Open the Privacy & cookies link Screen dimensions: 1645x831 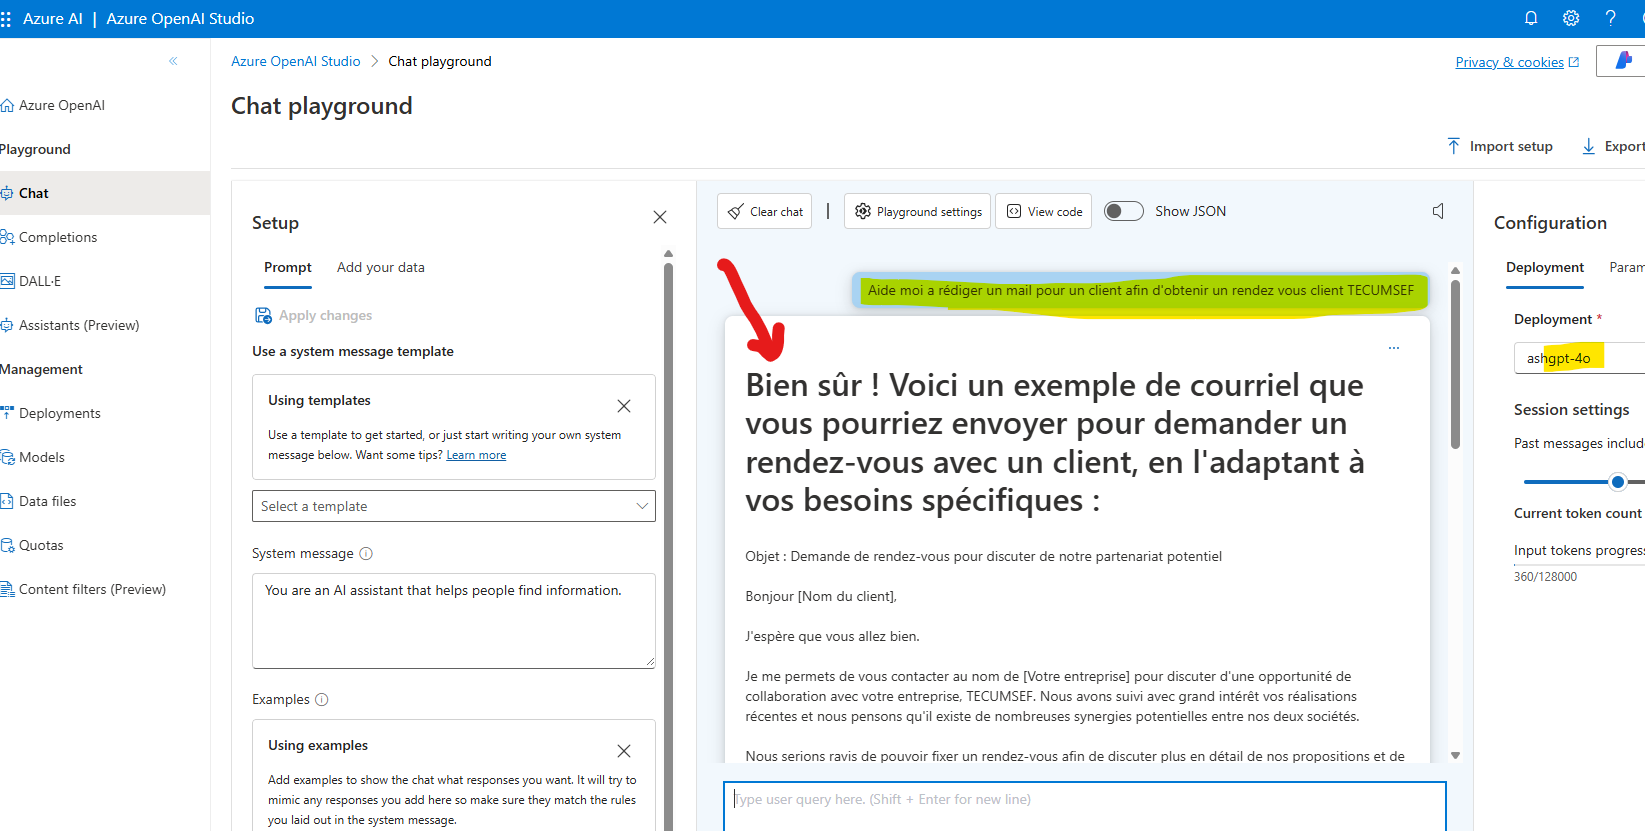coord(1516,62)
